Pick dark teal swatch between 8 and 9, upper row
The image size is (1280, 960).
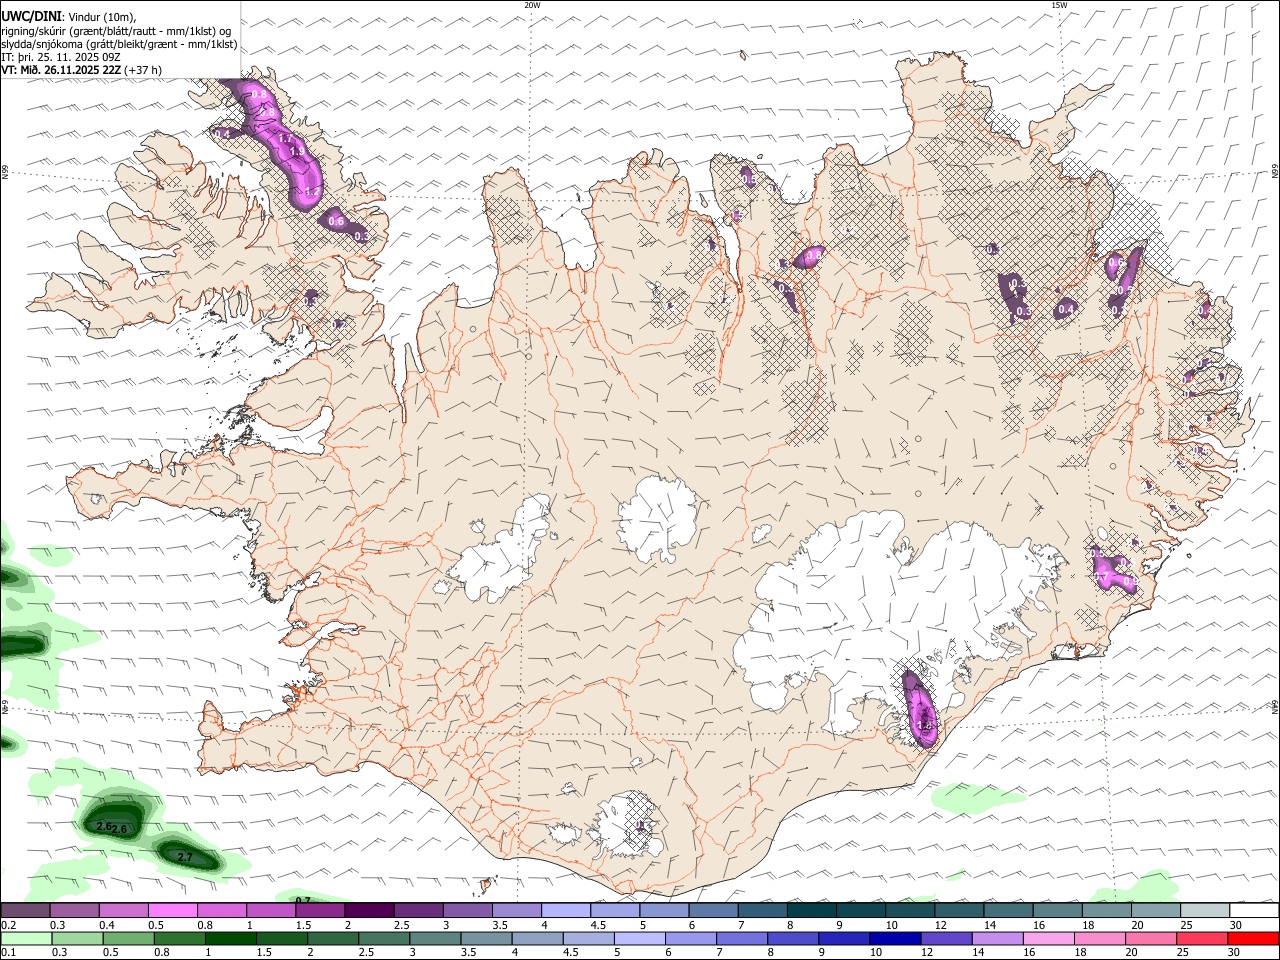pyautogui.click(x=812, y=911)
